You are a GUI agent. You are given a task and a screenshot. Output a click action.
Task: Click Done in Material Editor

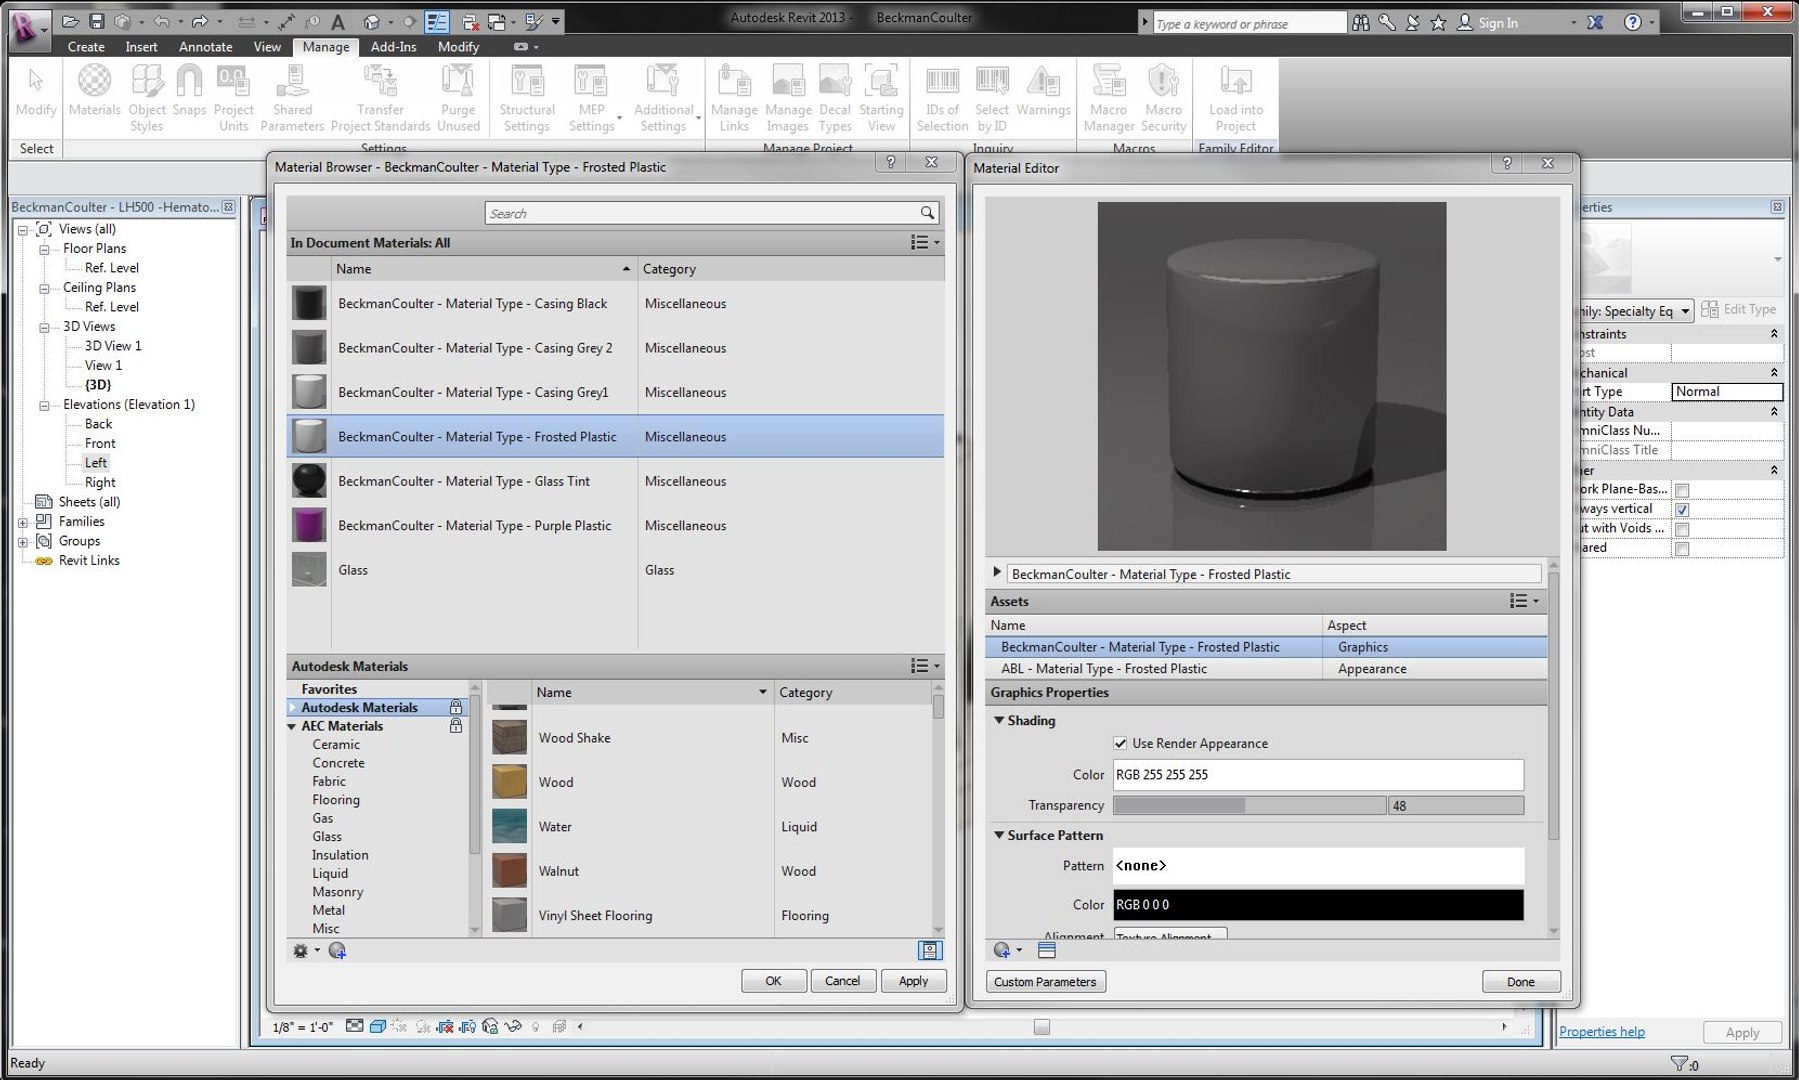click(1520, 982)
